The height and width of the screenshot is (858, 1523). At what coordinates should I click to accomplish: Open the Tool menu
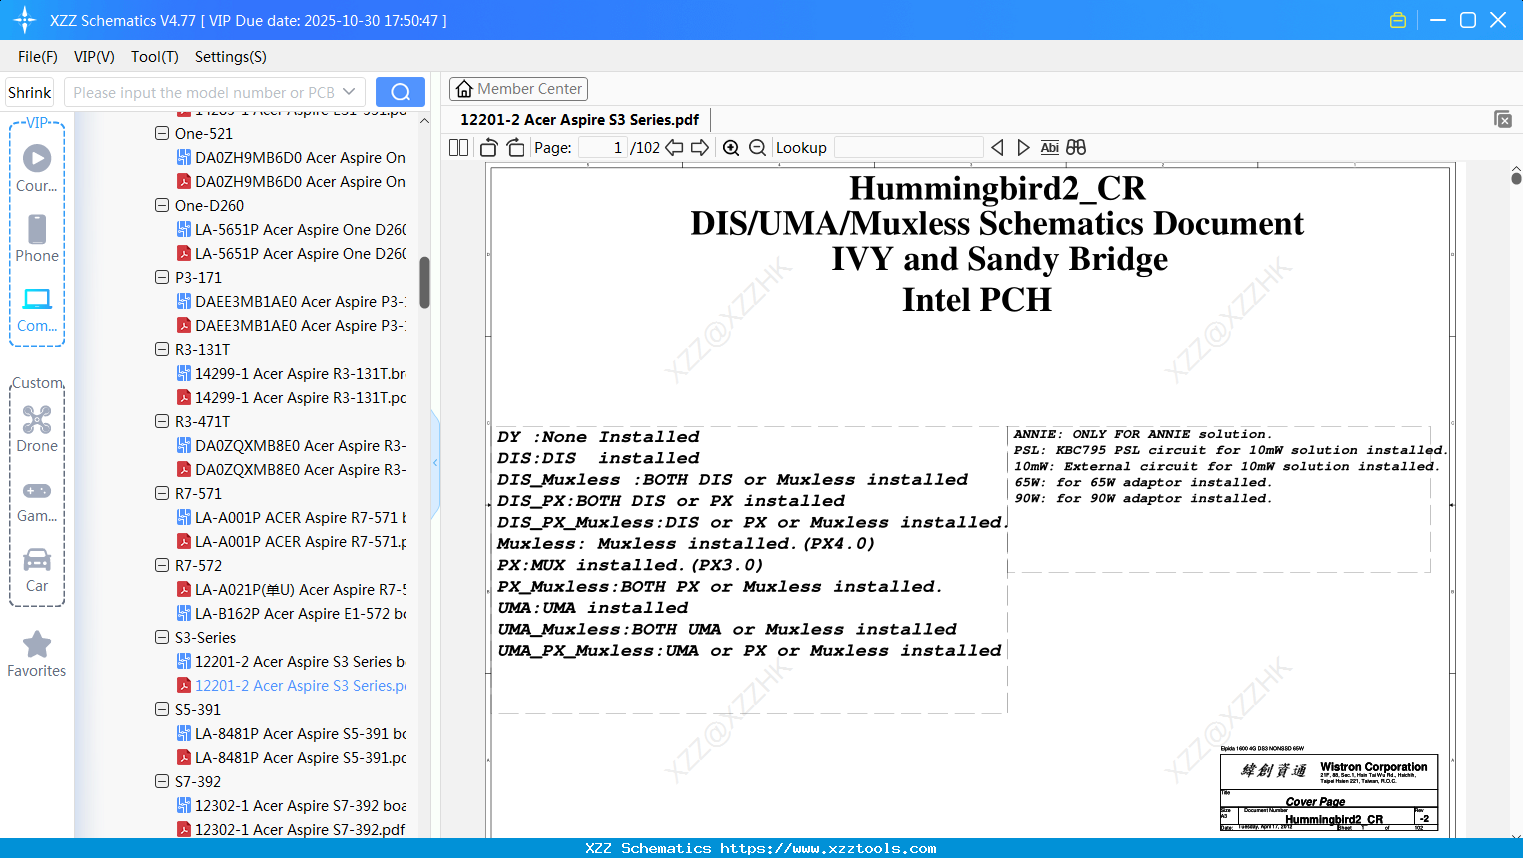(x=155, y=57)
